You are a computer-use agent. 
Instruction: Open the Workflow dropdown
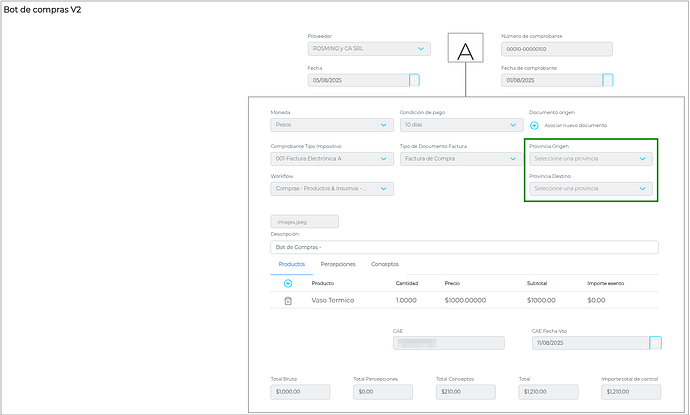pos(384,188)
